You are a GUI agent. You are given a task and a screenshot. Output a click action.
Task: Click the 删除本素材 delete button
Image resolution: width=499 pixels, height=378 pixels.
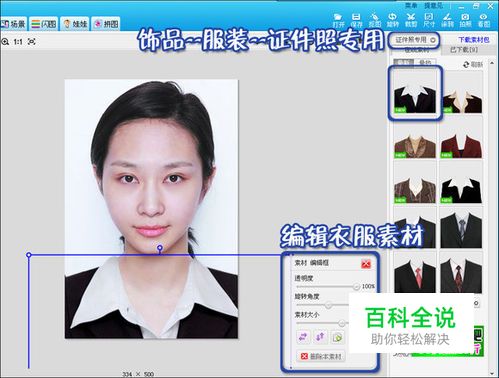pos(321,356)
